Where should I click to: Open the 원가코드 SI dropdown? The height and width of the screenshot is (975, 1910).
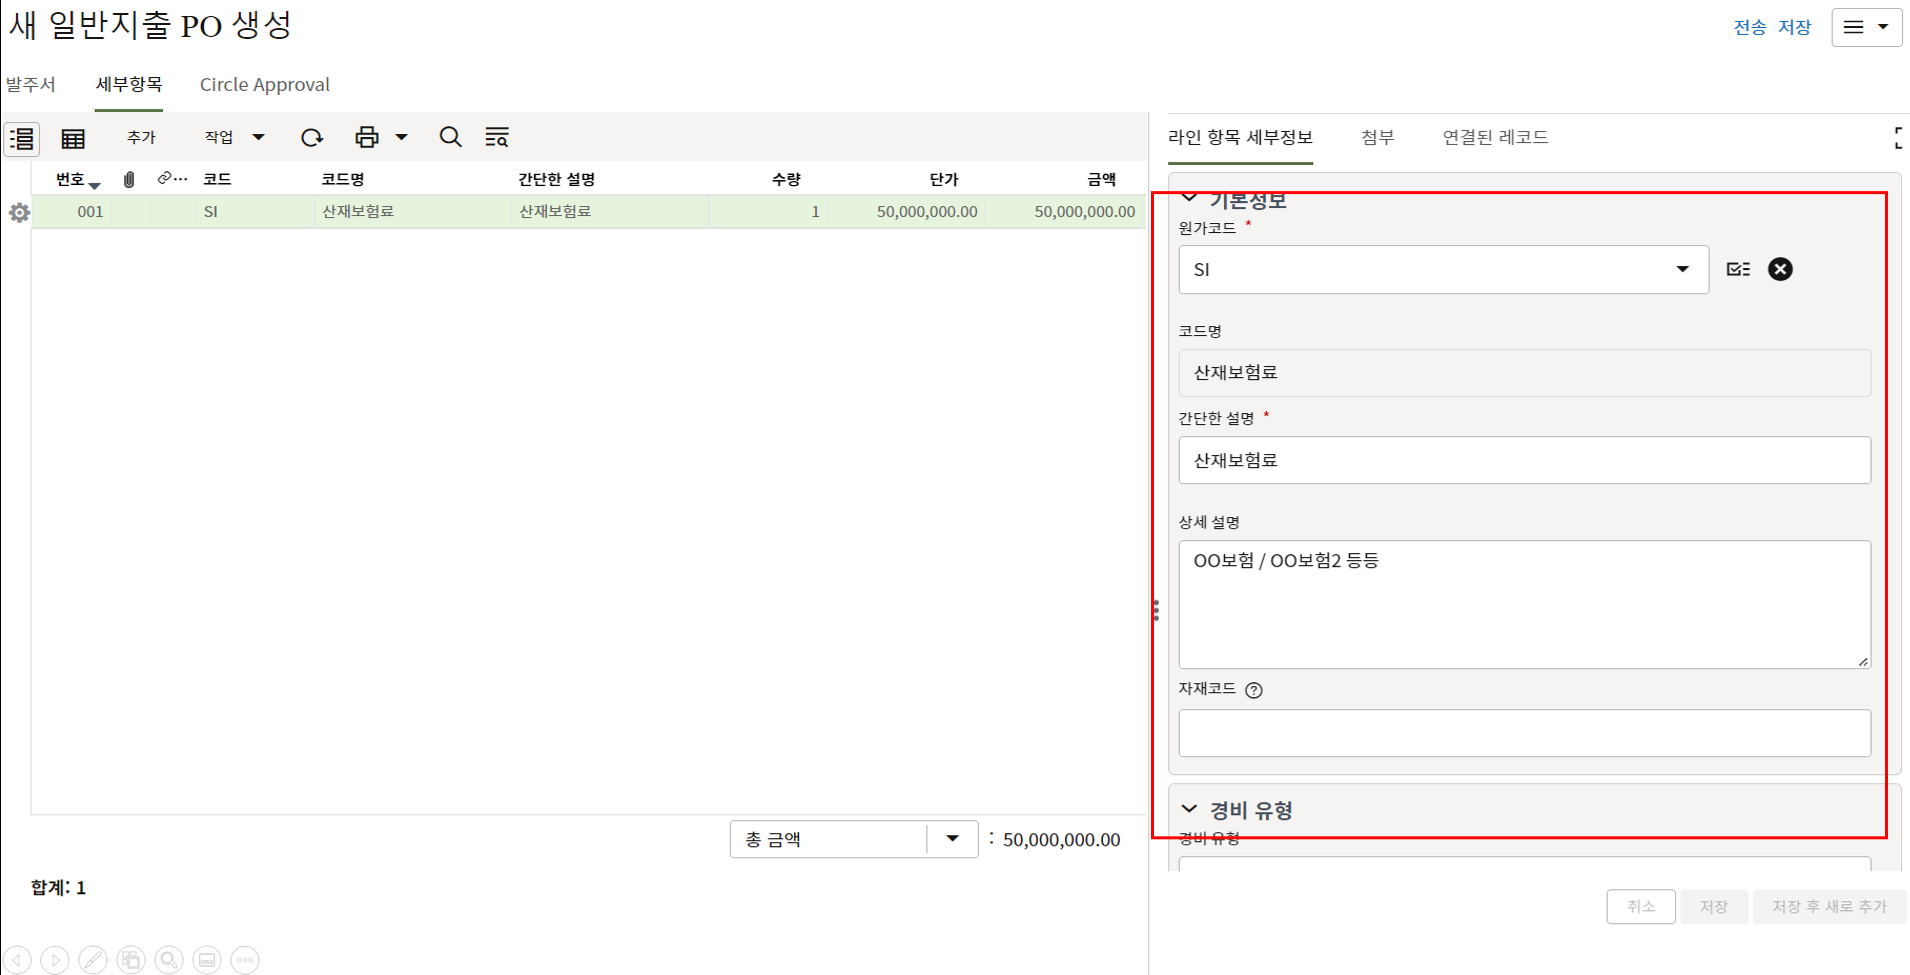coord(1683,269)
